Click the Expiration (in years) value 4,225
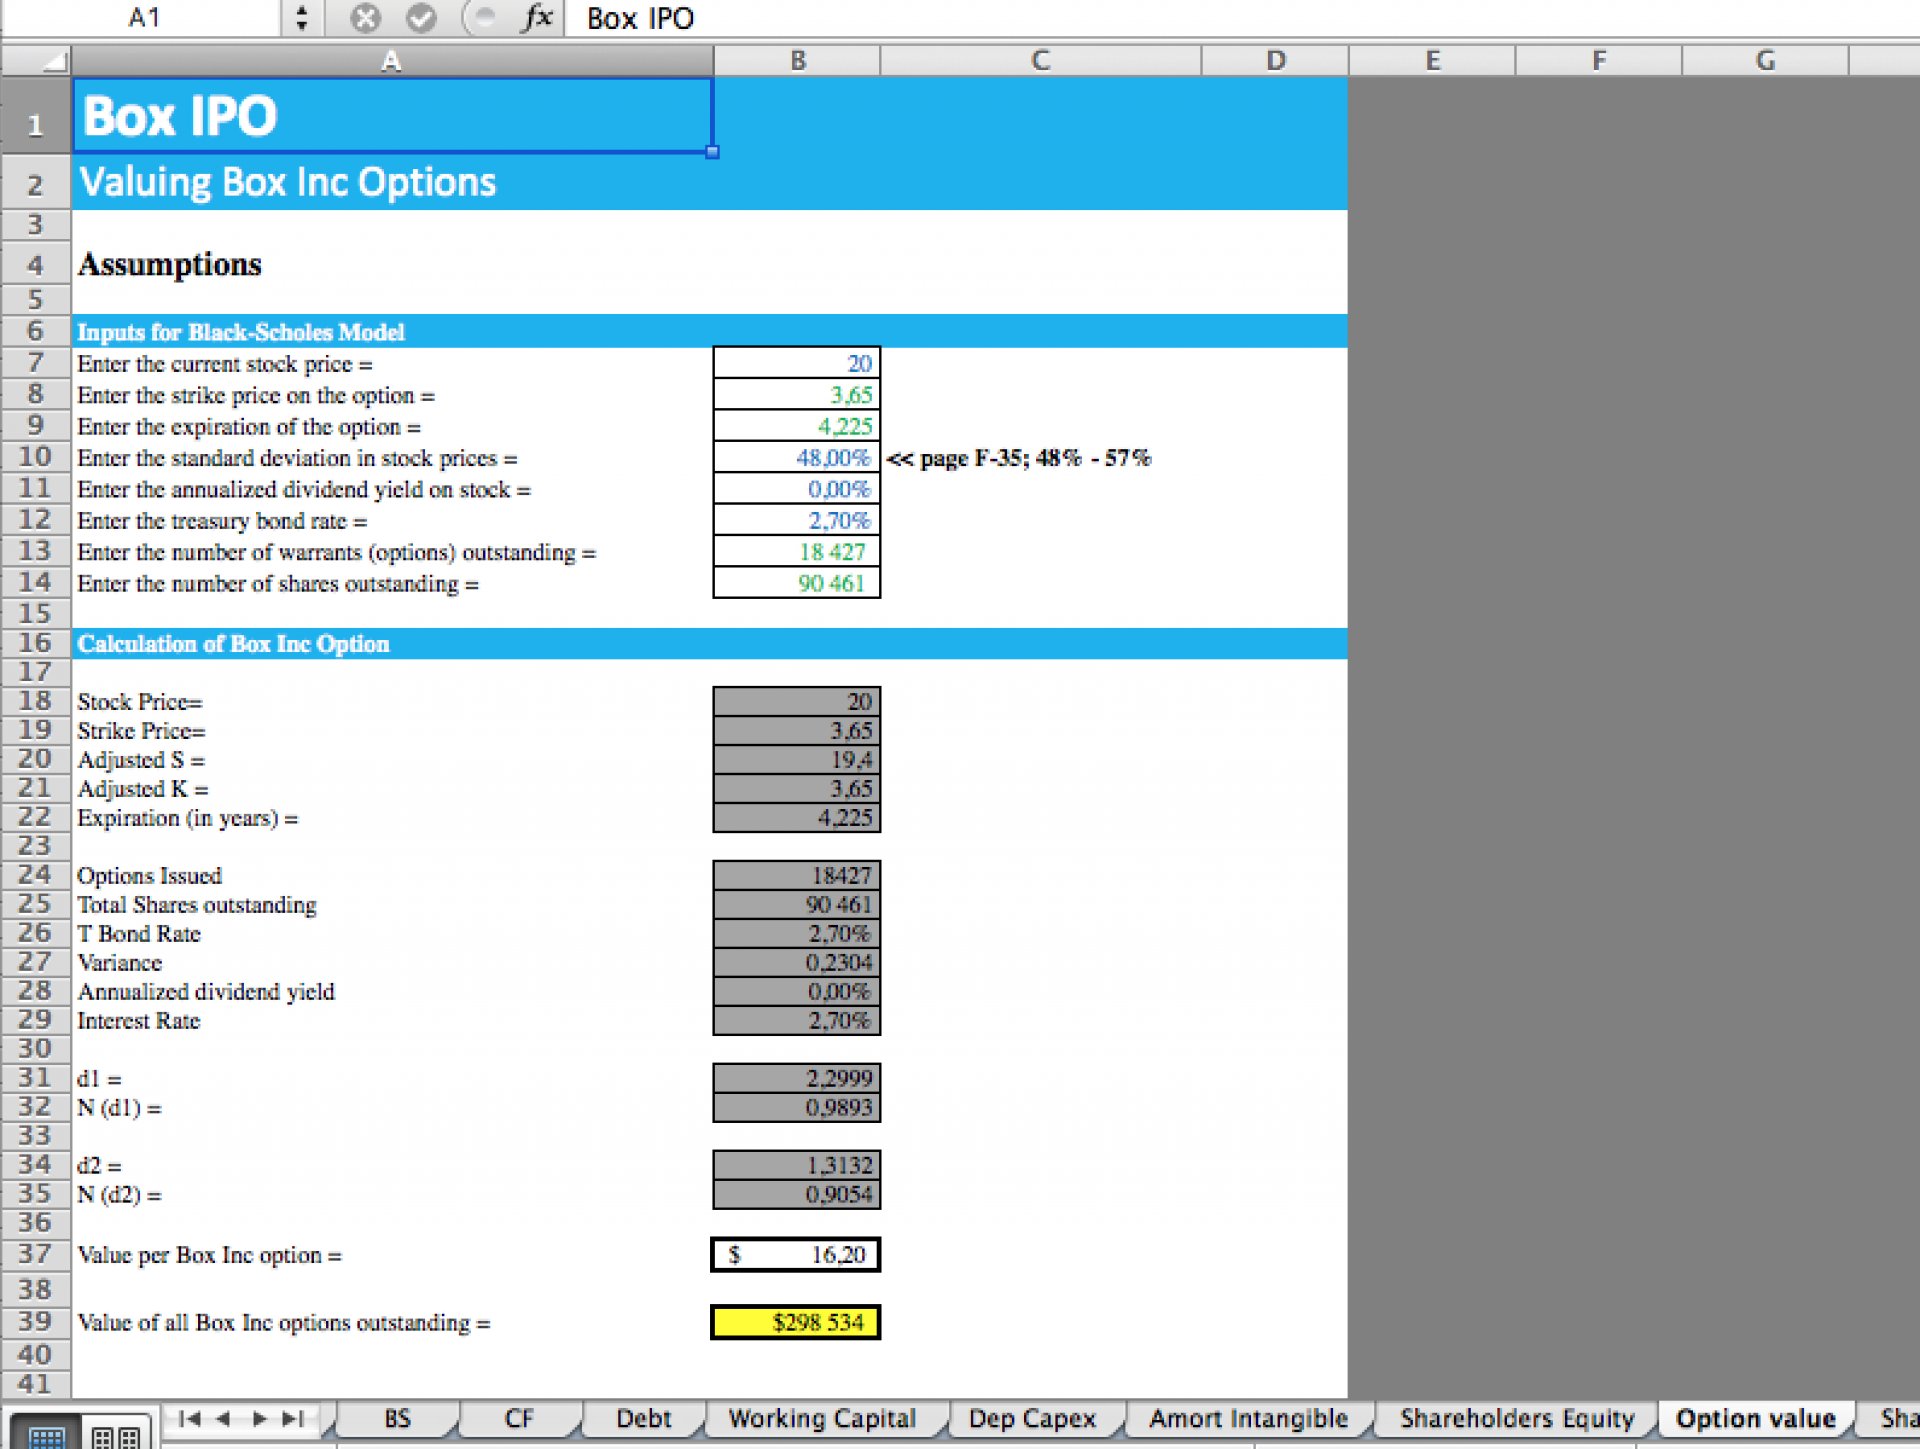This screenshot has height=1449, width=1920. point(797,818)
